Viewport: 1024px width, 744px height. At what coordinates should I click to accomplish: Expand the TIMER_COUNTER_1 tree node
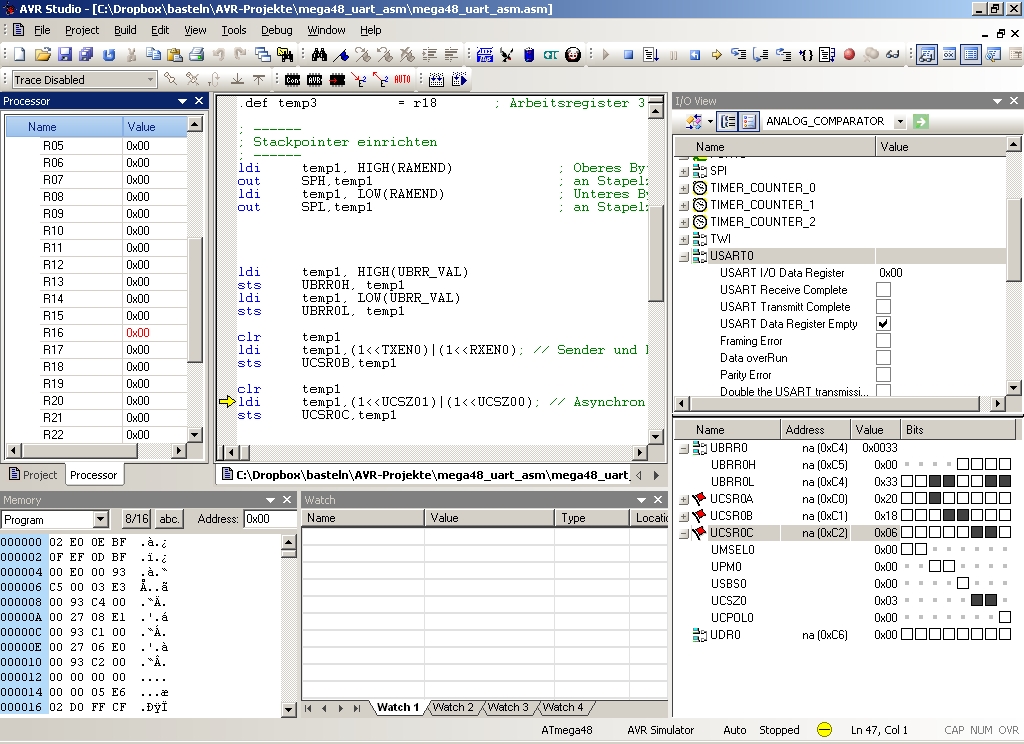point(684,205)
